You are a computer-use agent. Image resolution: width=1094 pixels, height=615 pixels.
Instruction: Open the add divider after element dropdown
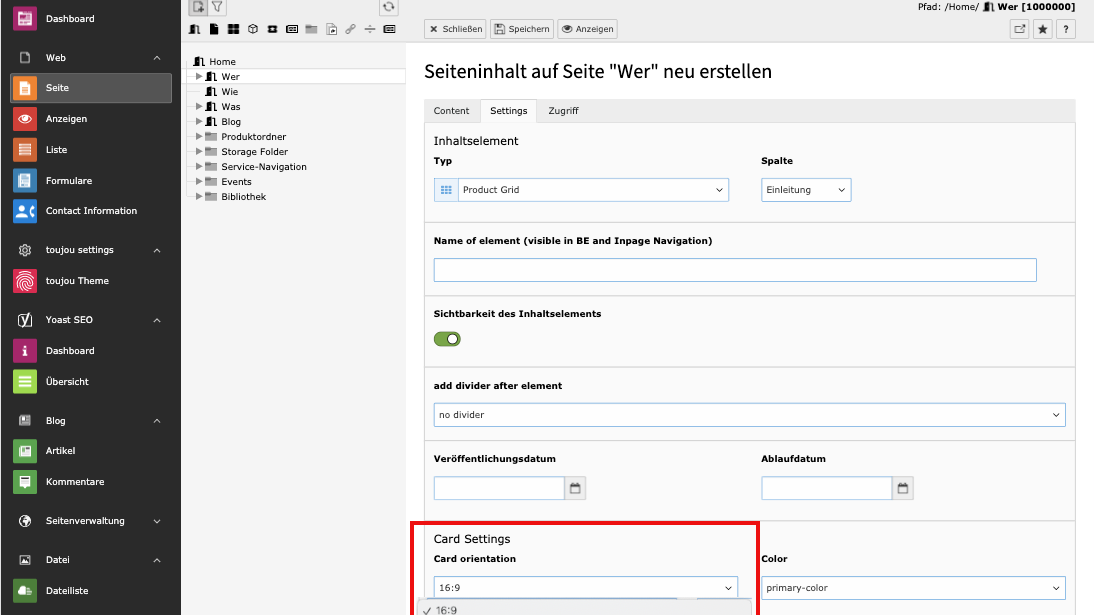[749, 414]
